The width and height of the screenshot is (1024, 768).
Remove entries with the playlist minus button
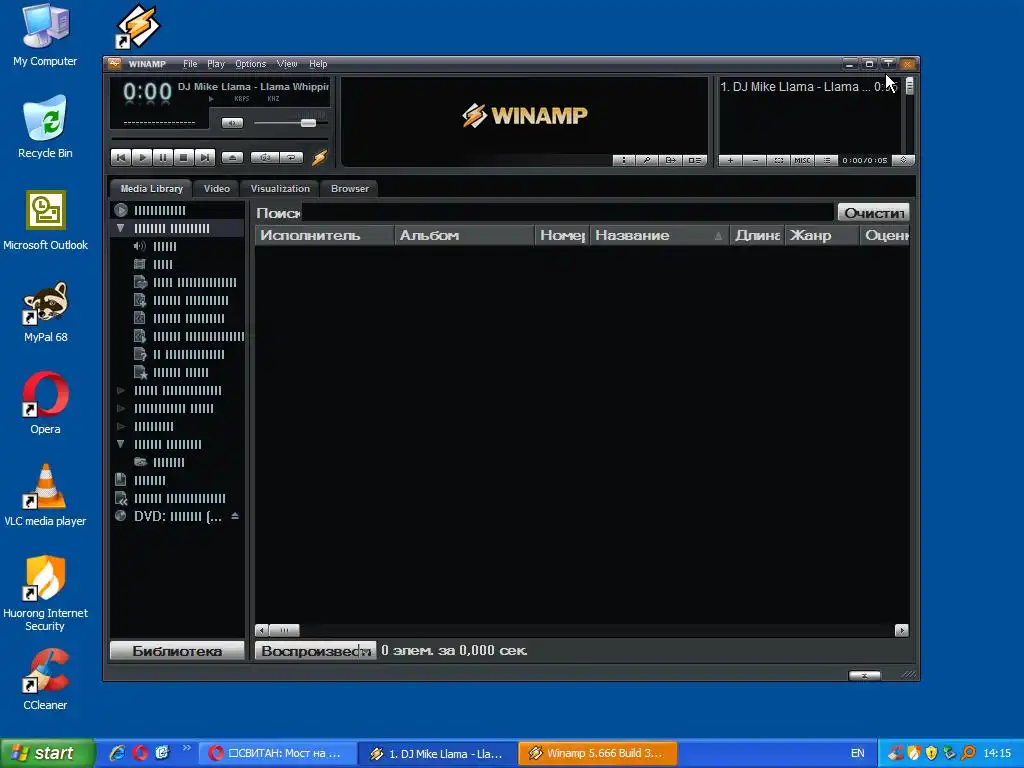(754, 160)
